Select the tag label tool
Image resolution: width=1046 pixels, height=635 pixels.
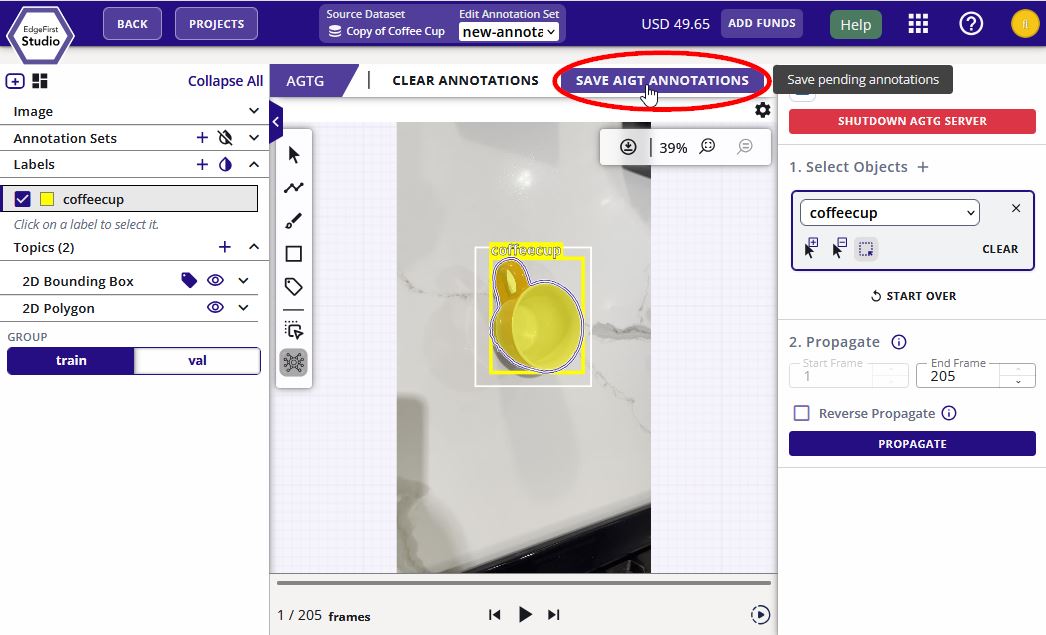pos(294,286)
